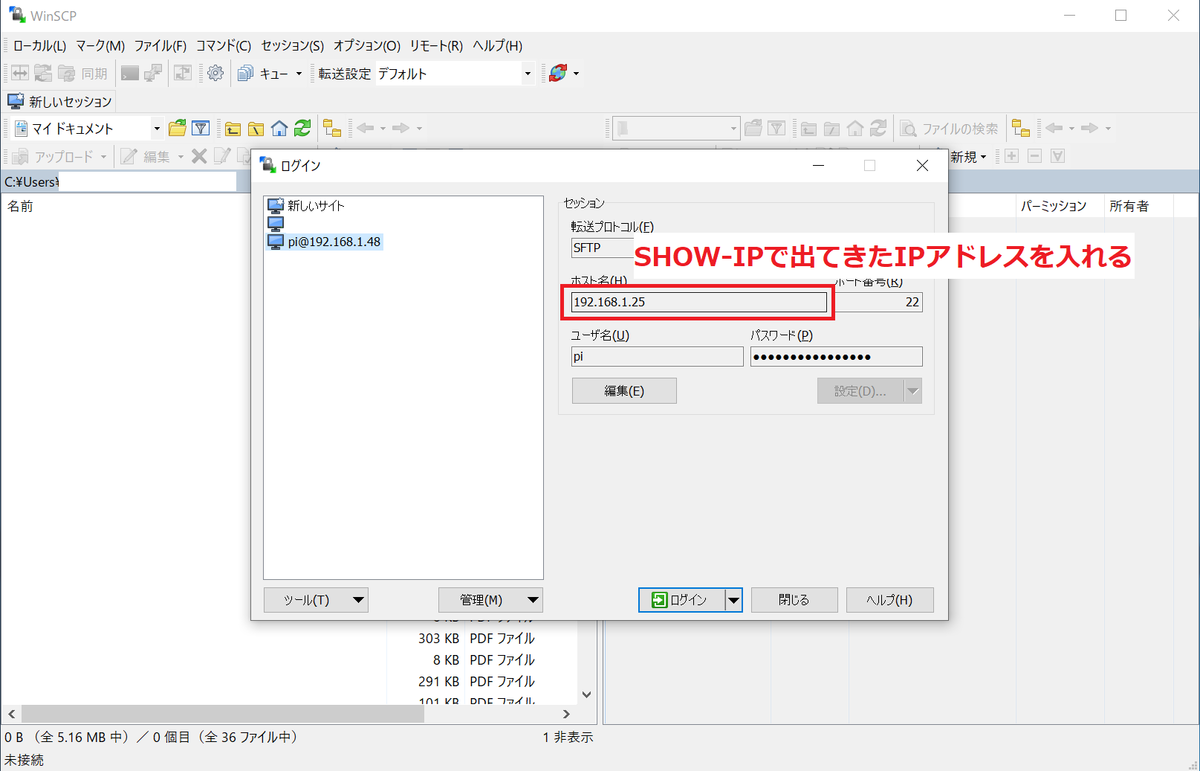Click the local path field C:¥Users¥

coord(120,182)
